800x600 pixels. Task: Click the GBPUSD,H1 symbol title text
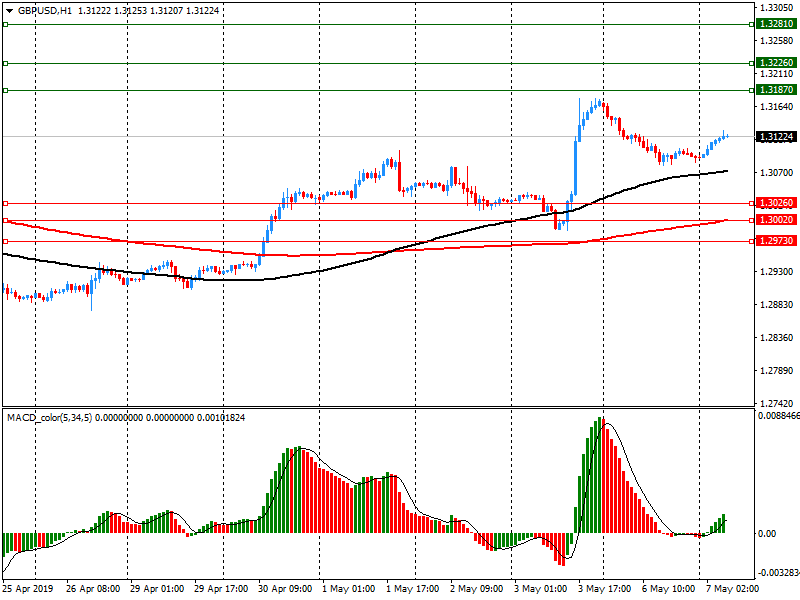click(44, 10)
